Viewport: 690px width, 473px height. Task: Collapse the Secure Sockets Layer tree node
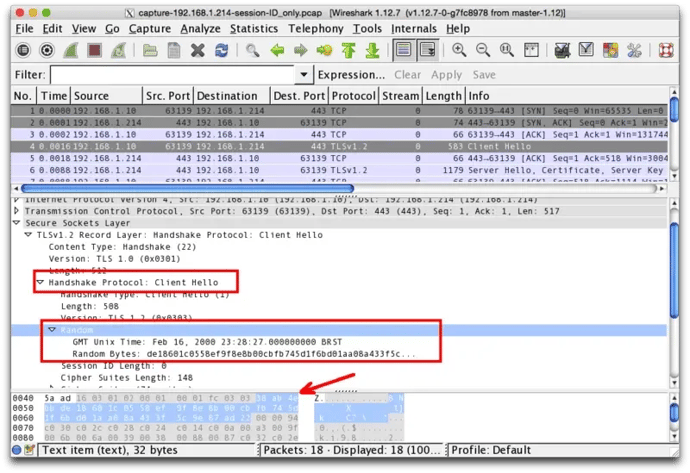click(x=18, y=223)
